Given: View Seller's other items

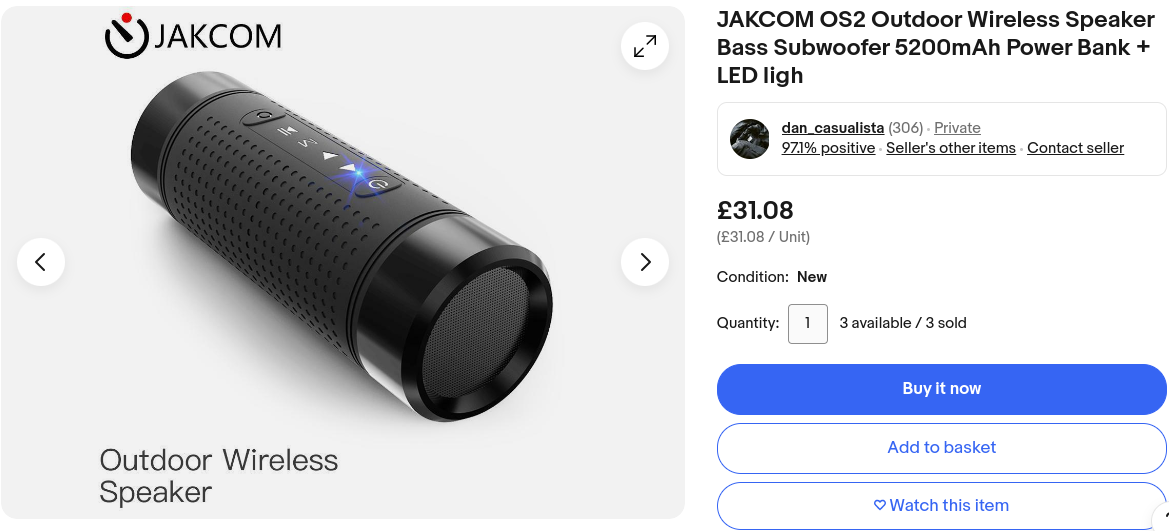Looking at the screenshot, I should point(951,148).
